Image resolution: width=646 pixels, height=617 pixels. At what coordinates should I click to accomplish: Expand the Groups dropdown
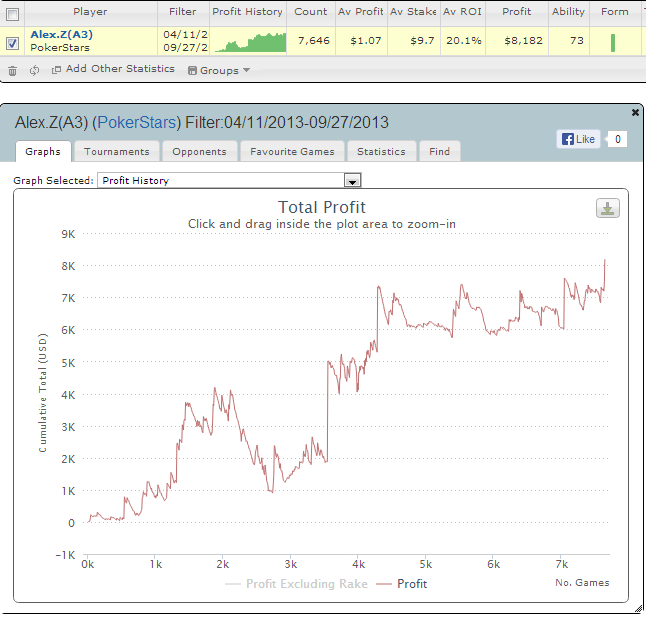[219, 70]
